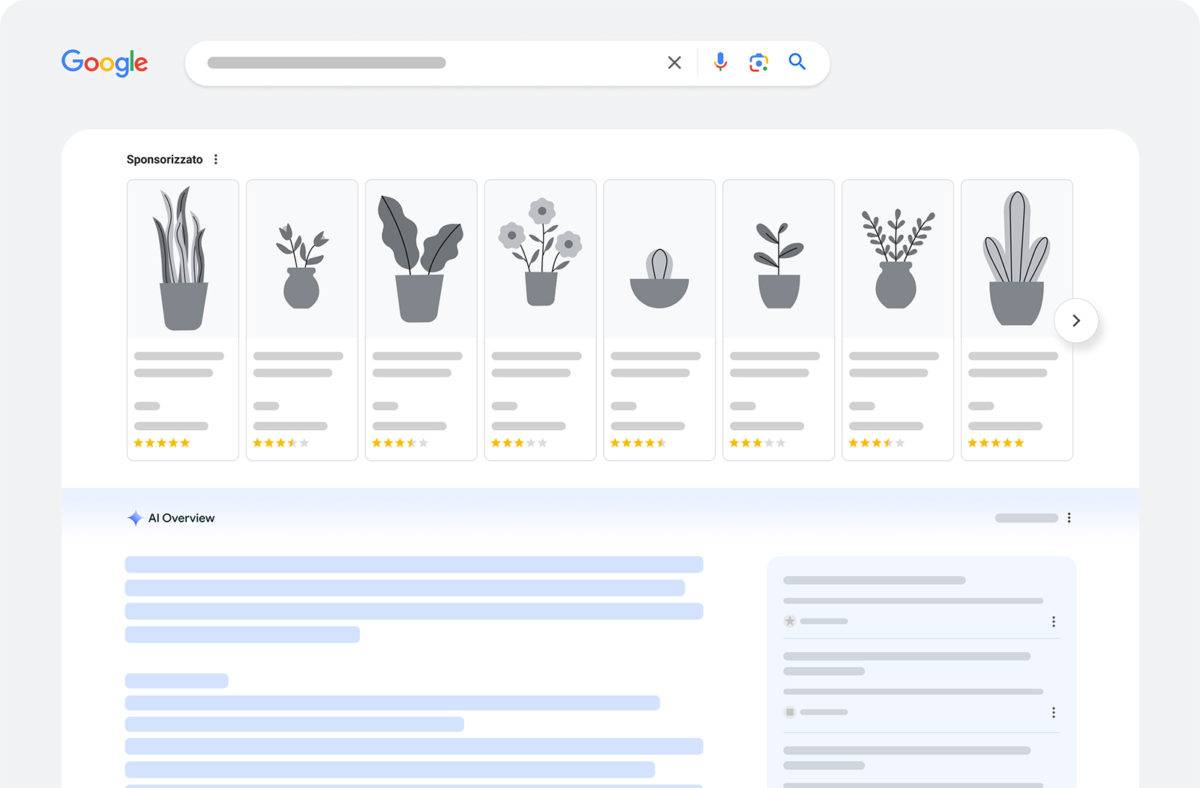The image size is (1200, 788).
Task: Open the large-leaf plant product image
Action: pyautogui.click(x=421, y=258)
